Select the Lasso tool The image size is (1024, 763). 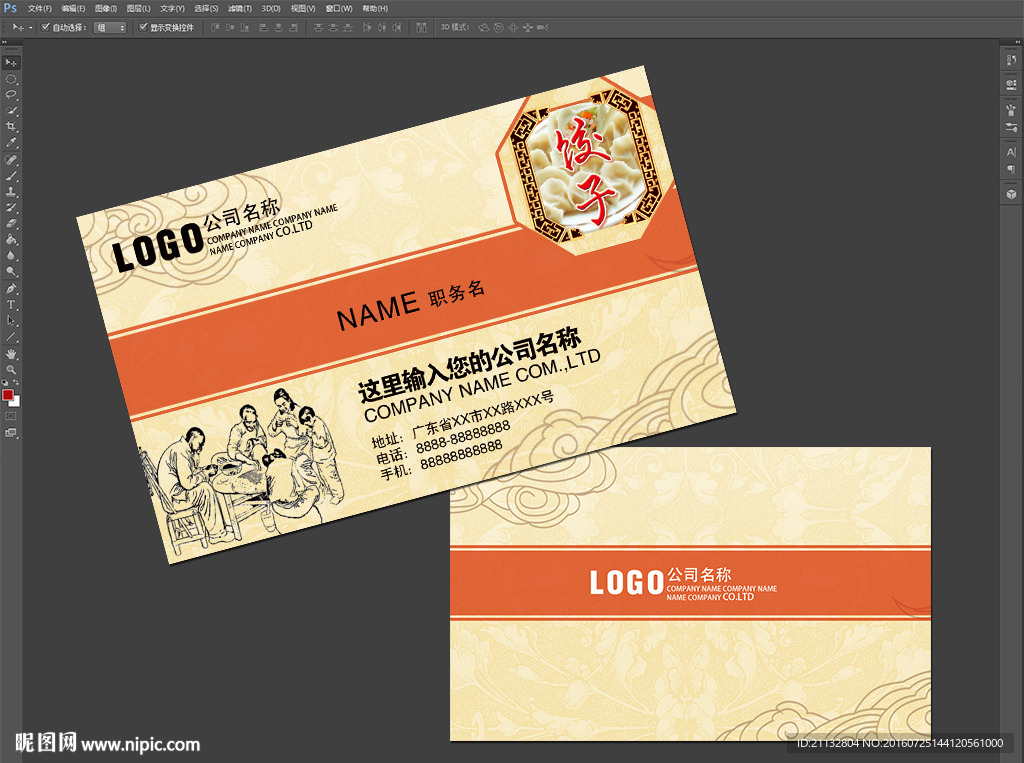11,95
